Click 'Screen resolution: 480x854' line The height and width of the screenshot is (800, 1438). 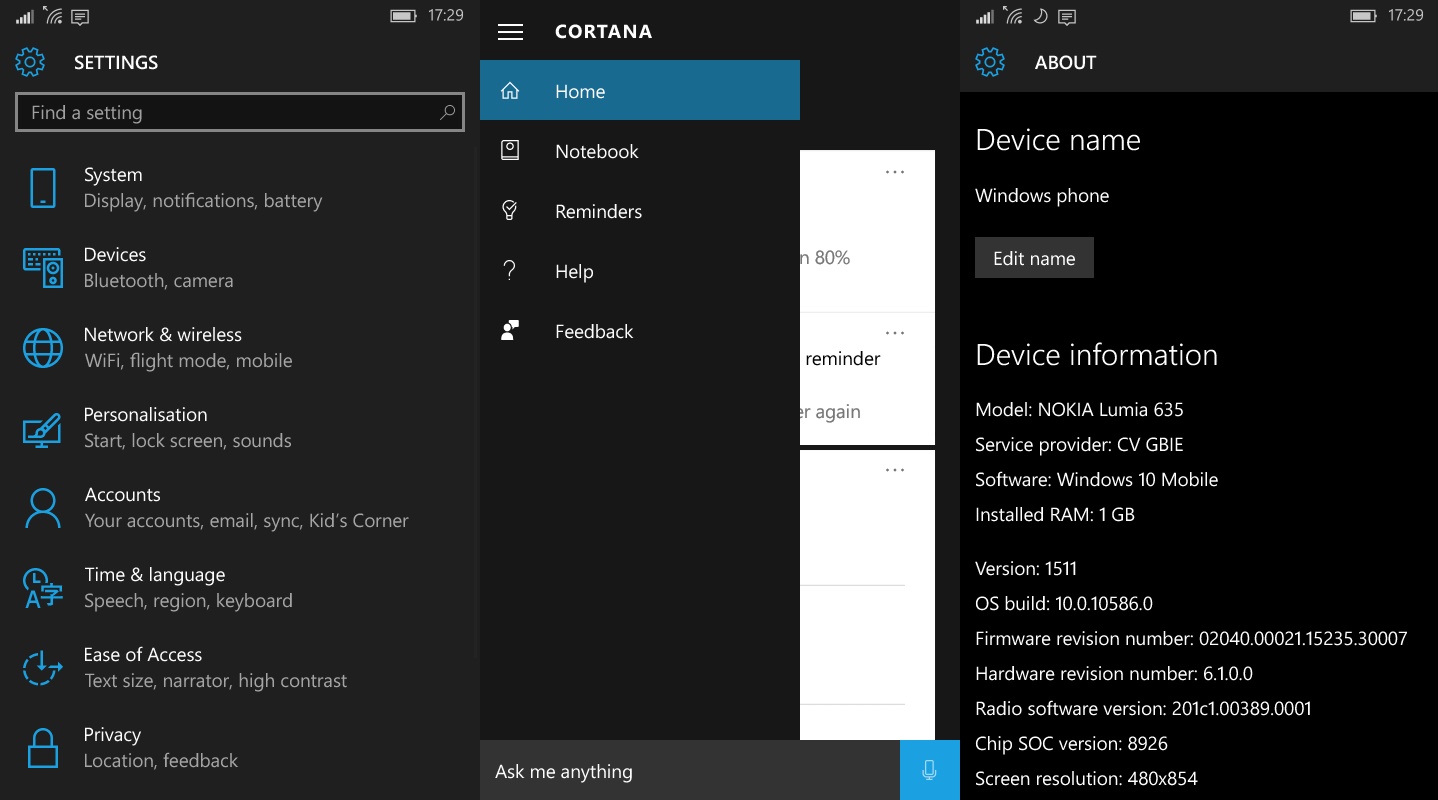(x=1086, y=778)
